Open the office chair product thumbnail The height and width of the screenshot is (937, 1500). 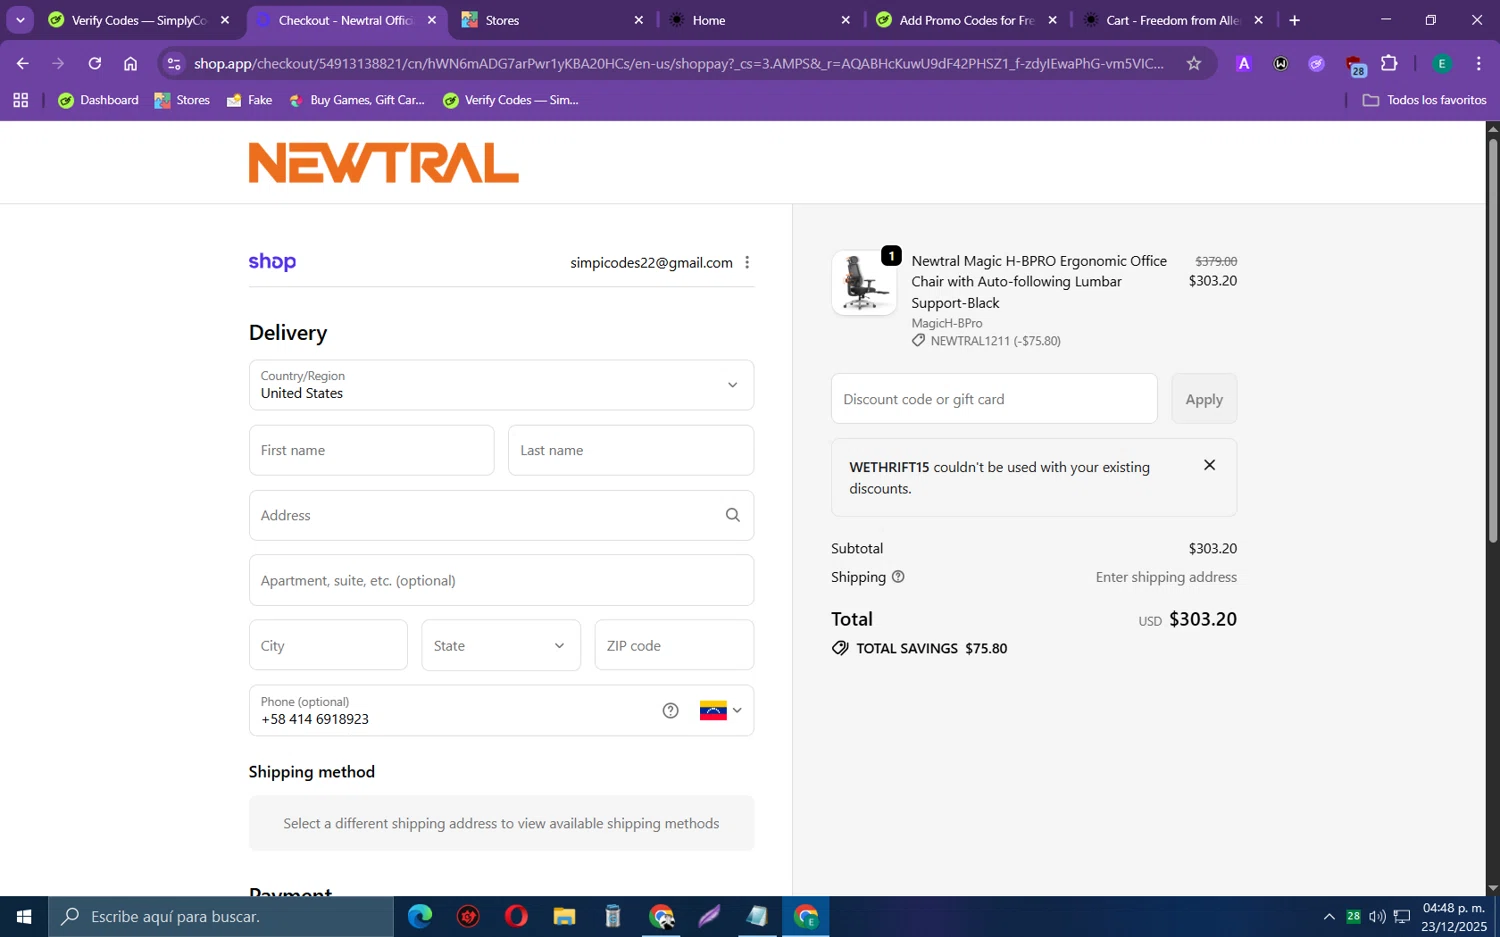[x=864, y=283]
